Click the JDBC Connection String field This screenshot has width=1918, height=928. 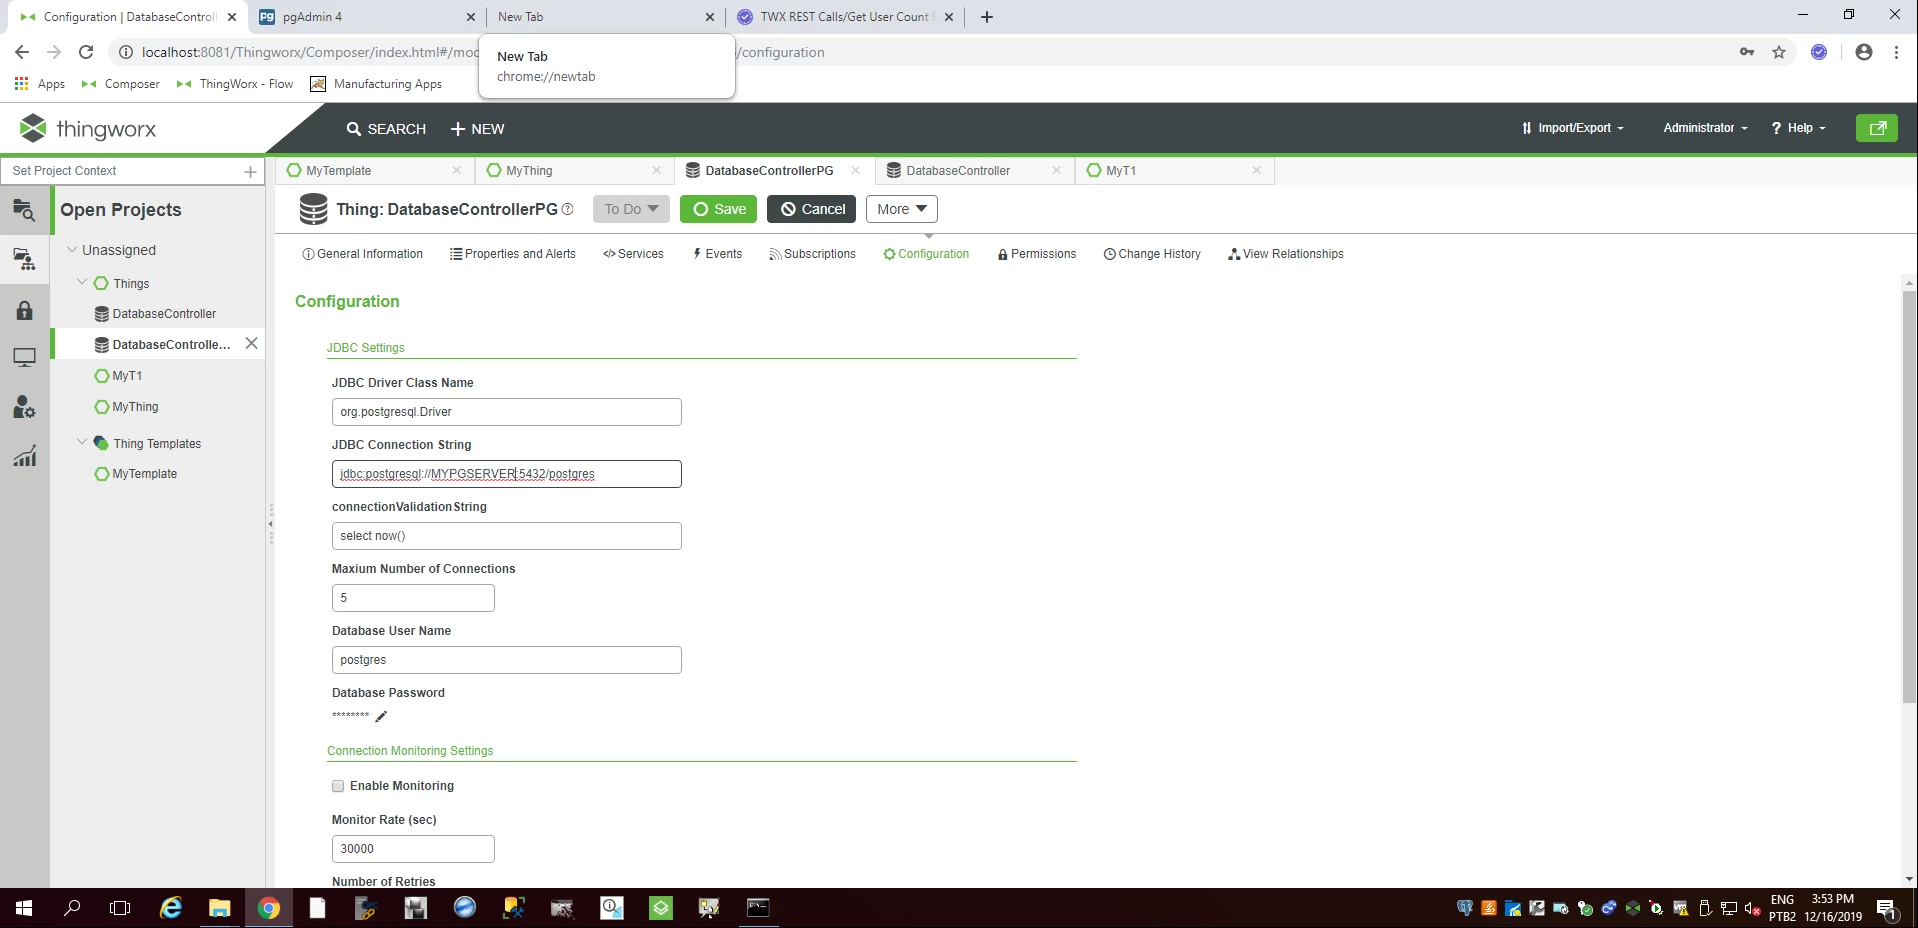(x=507, y=474)
